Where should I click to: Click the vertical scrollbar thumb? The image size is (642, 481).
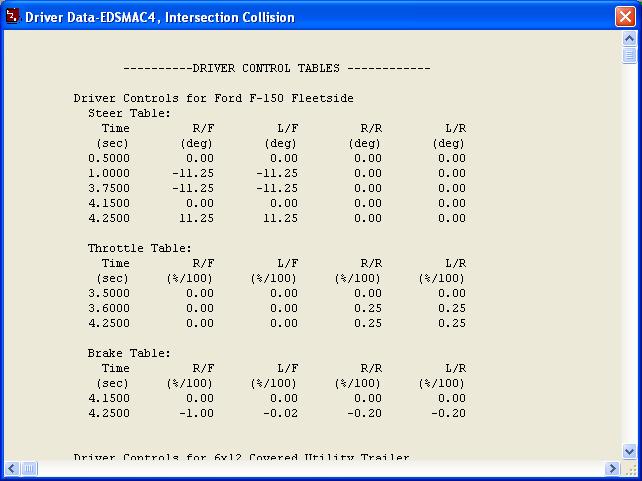629,56
